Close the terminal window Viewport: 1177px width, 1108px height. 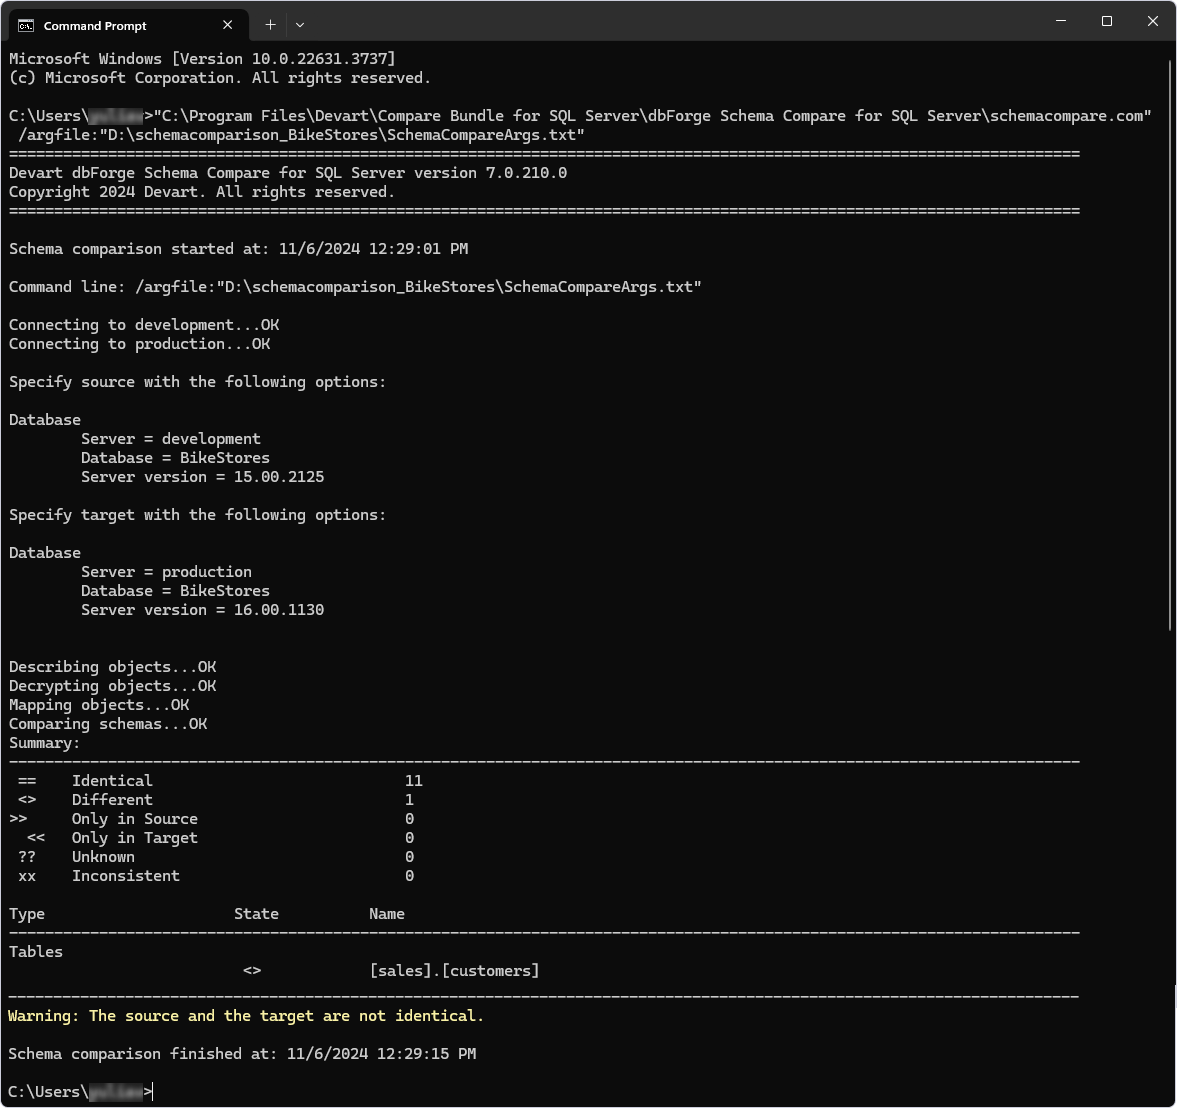pyautogui.click(x=1153, y=21)
